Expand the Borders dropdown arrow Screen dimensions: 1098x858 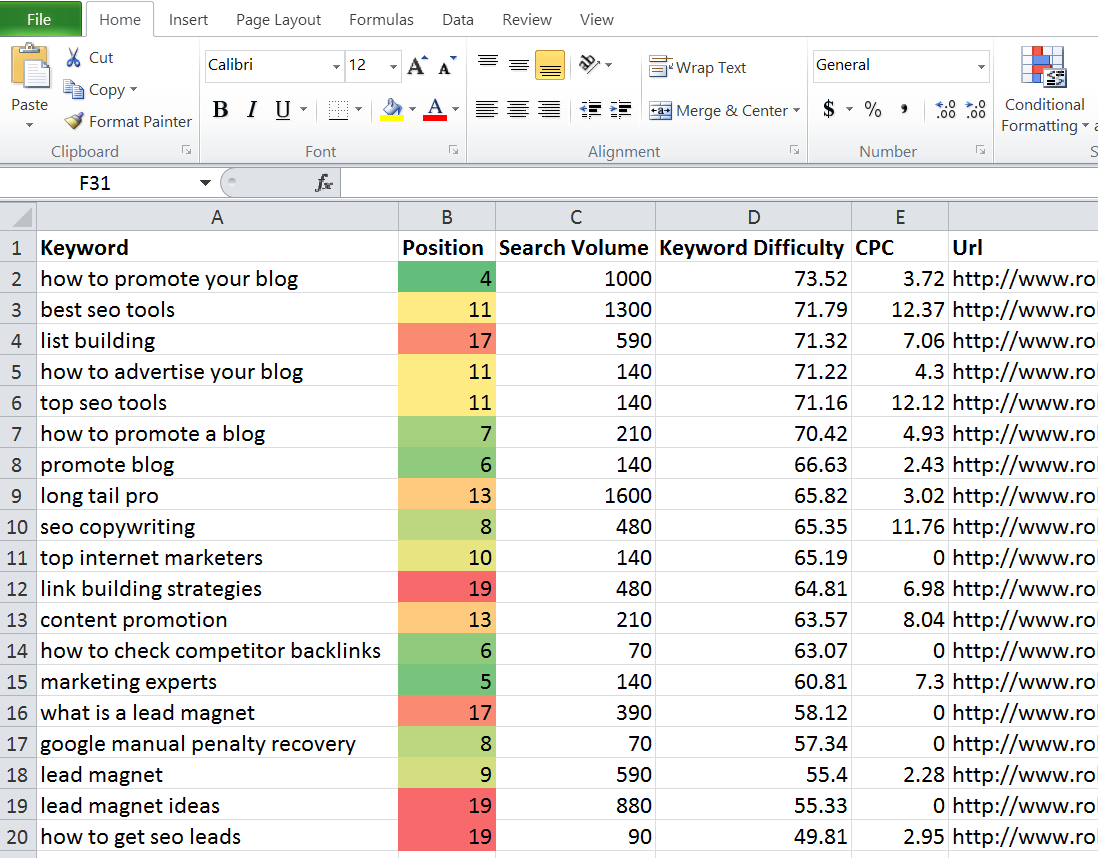[x=356, y=110]
